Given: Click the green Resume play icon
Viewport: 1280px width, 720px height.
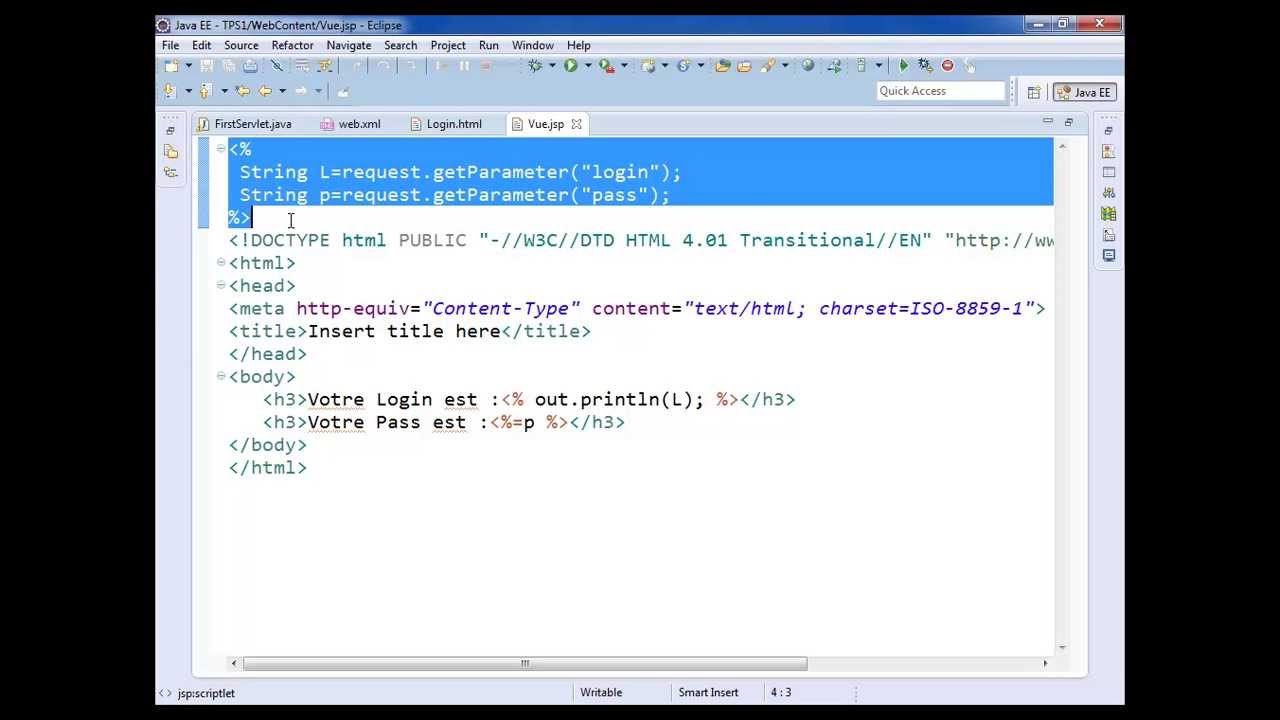Looking at the screenshot, I should [904, 66].
